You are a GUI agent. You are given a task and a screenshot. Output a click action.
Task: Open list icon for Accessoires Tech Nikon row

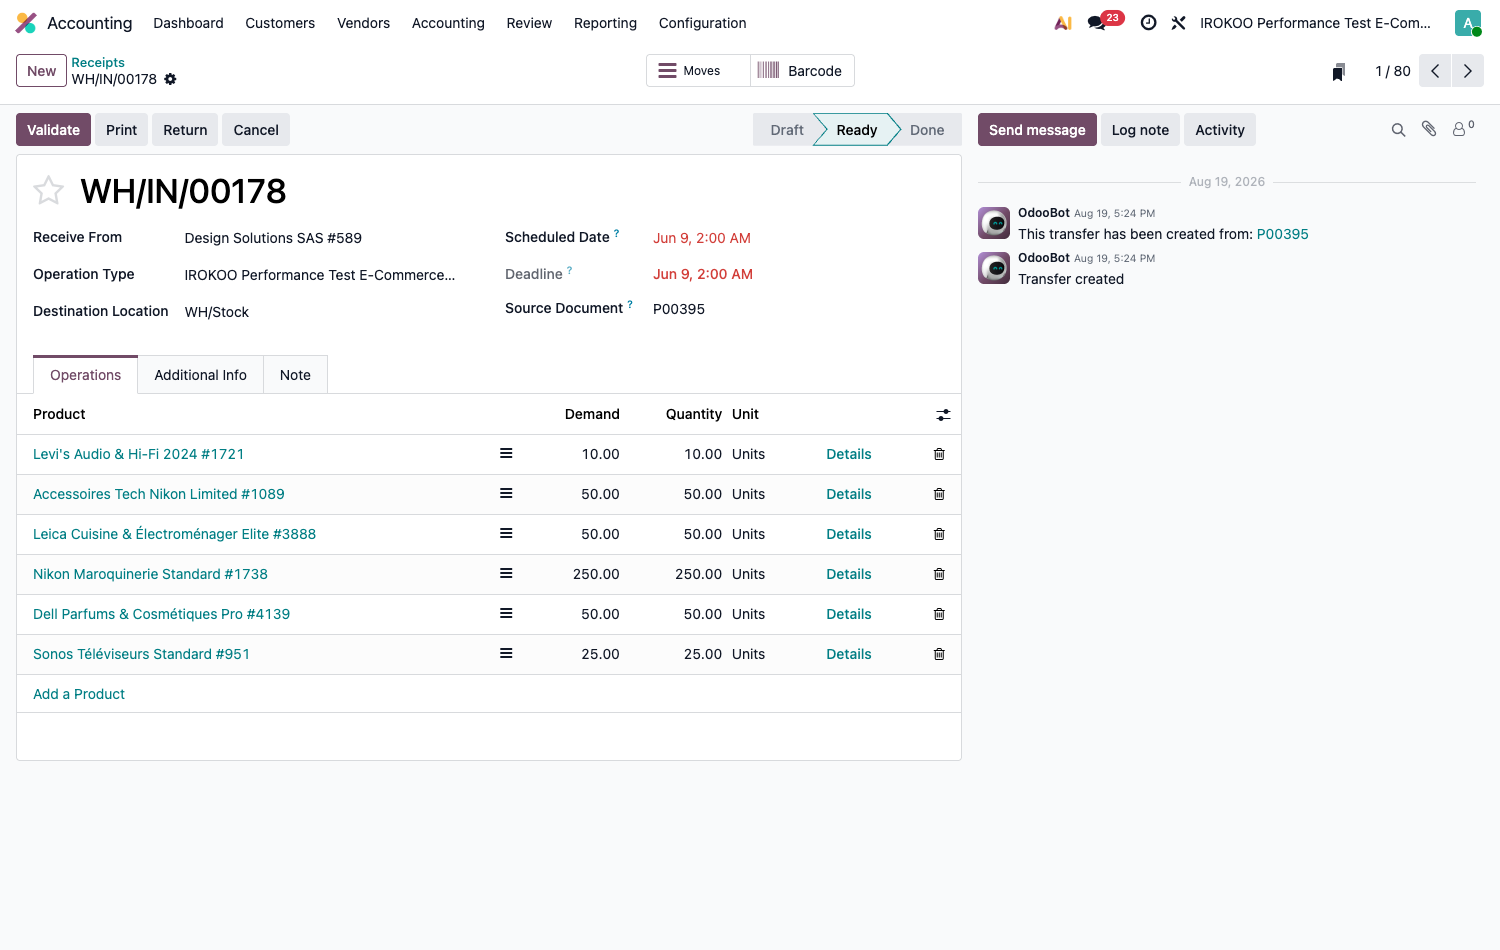506,493
